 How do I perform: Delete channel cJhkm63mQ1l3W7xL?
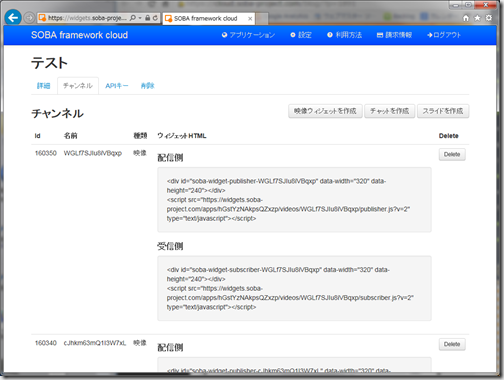[x=452, y=344]
